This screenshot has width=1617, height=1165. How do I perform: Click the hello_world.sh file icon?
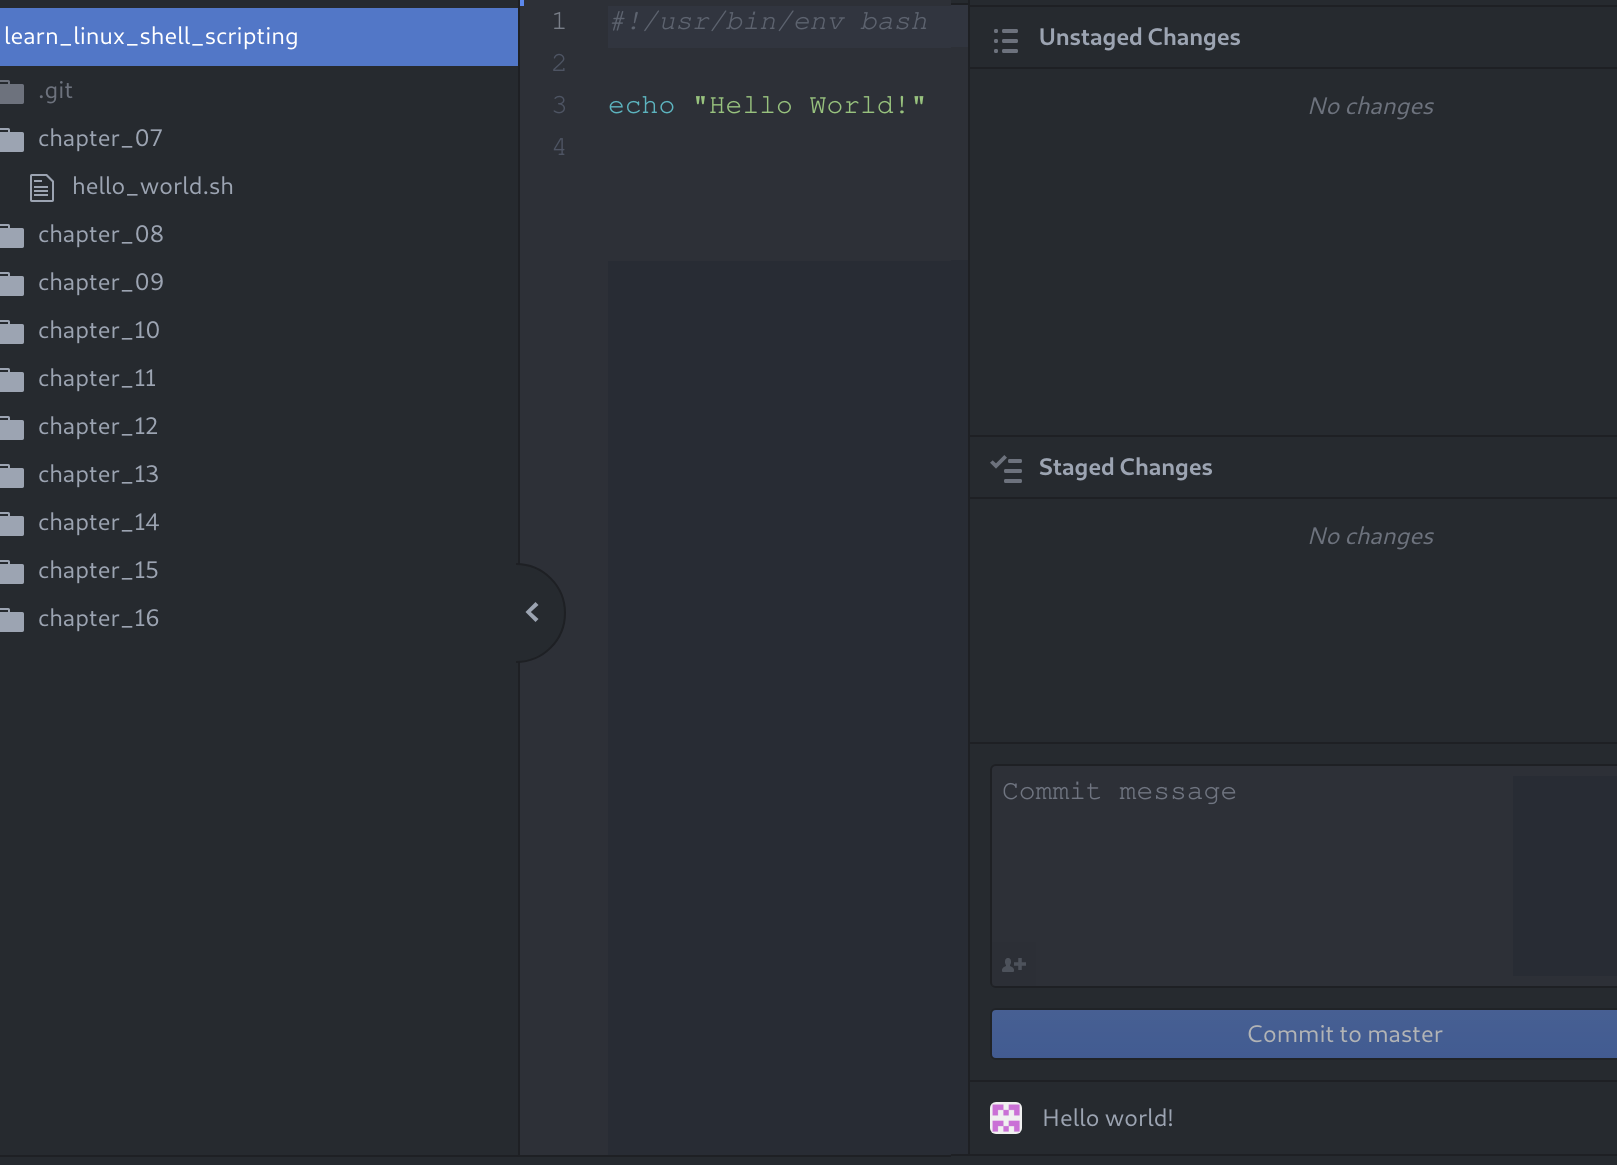tap(42, 187)
